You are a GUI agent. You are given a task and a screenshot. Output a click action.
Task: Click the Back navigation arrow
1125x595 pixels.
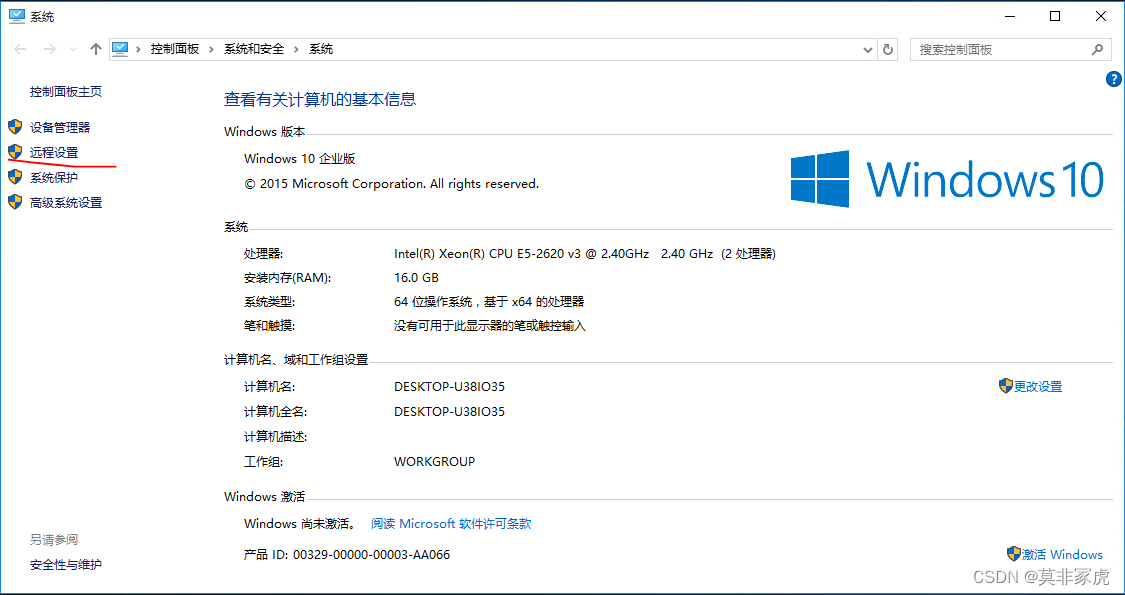20,49
